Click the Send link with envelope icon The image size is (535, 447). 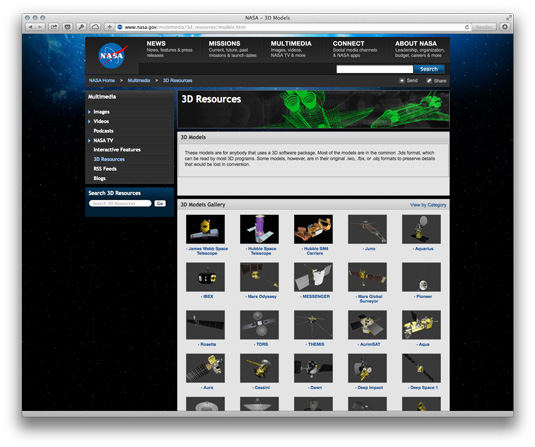(409, 81)
